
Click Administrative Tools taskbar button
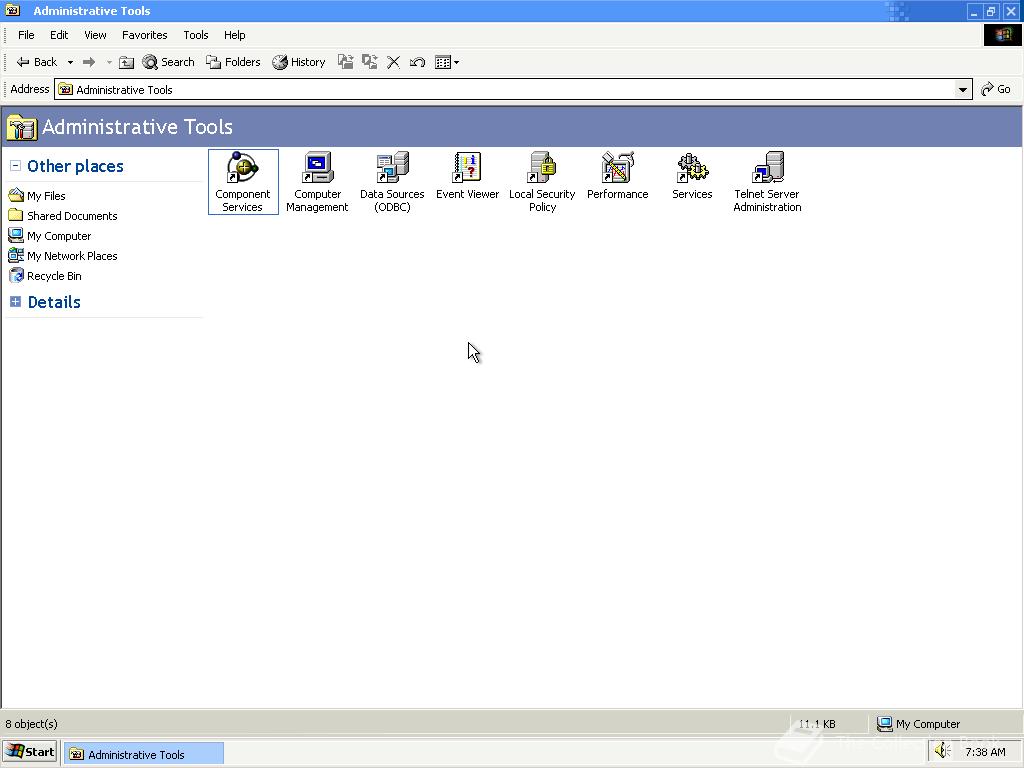(144, 754)
